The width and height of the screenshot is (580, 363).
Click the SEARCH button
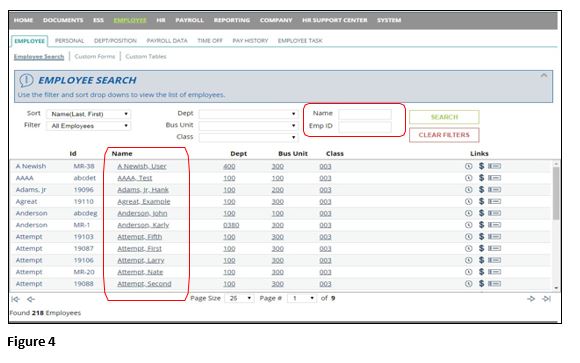coord(444,117)
